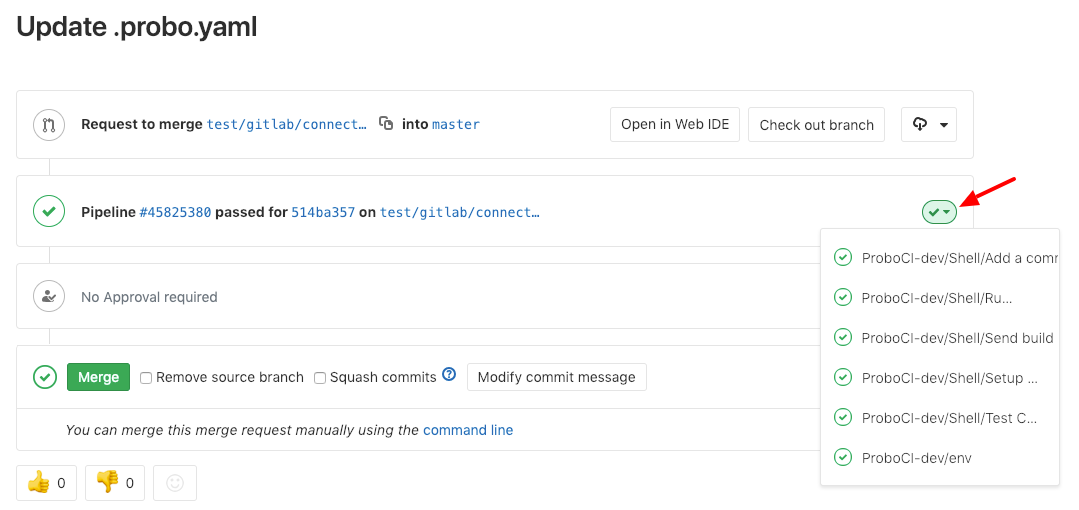Click the approval user icon
The height and width of the screenshot is (510, 1079).
(x=48, y=297)
